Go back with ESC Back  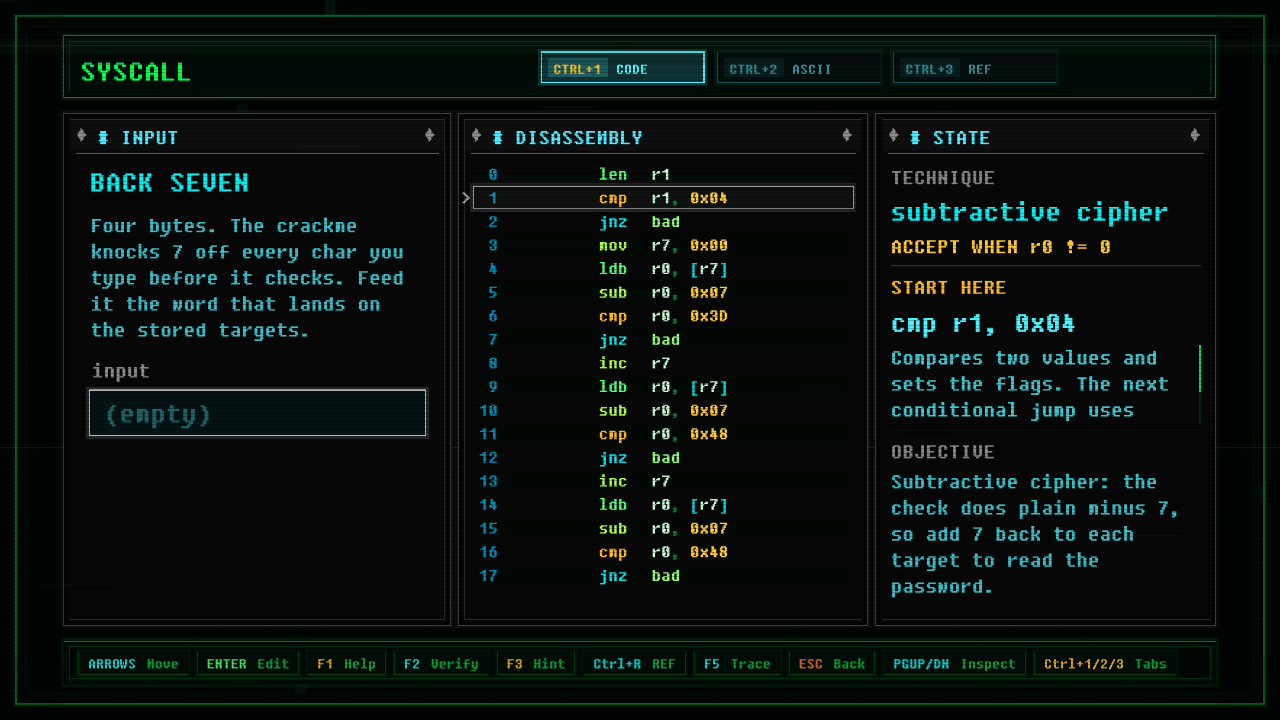click(832, 663)
